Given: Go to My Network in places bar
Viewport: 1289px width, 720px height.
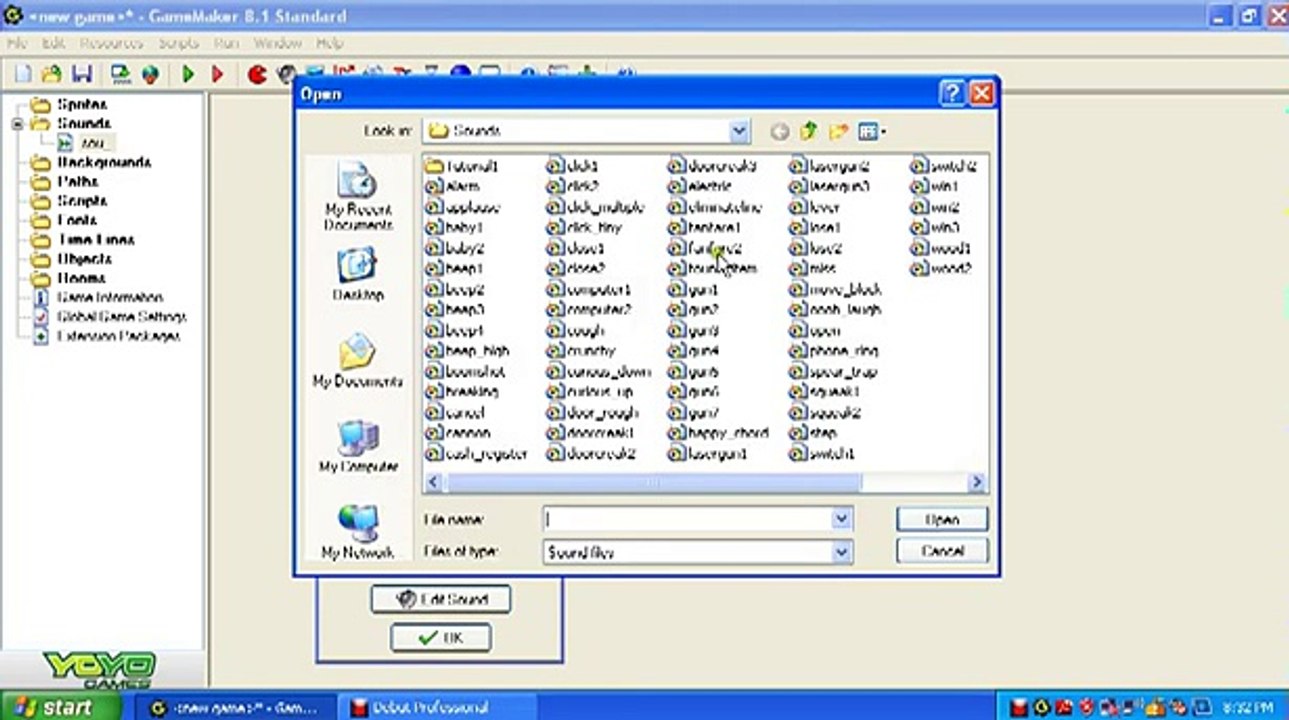Looking at the screenshot, I should pyautogui.click(x=357, y=531).
